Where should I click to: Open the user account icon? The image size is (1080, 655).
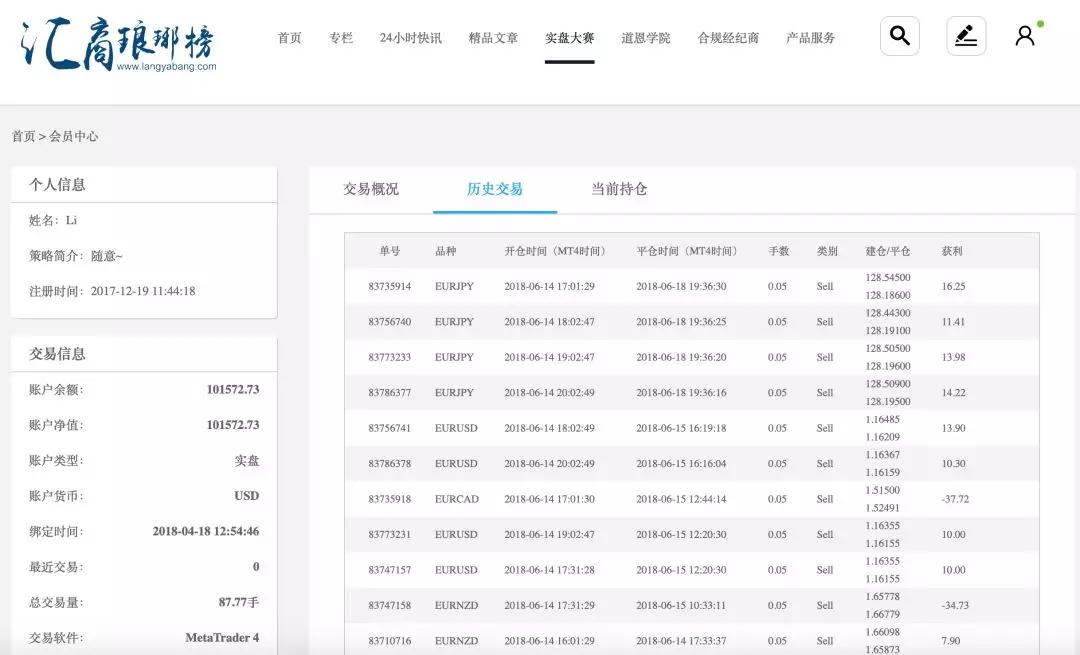1025,37
